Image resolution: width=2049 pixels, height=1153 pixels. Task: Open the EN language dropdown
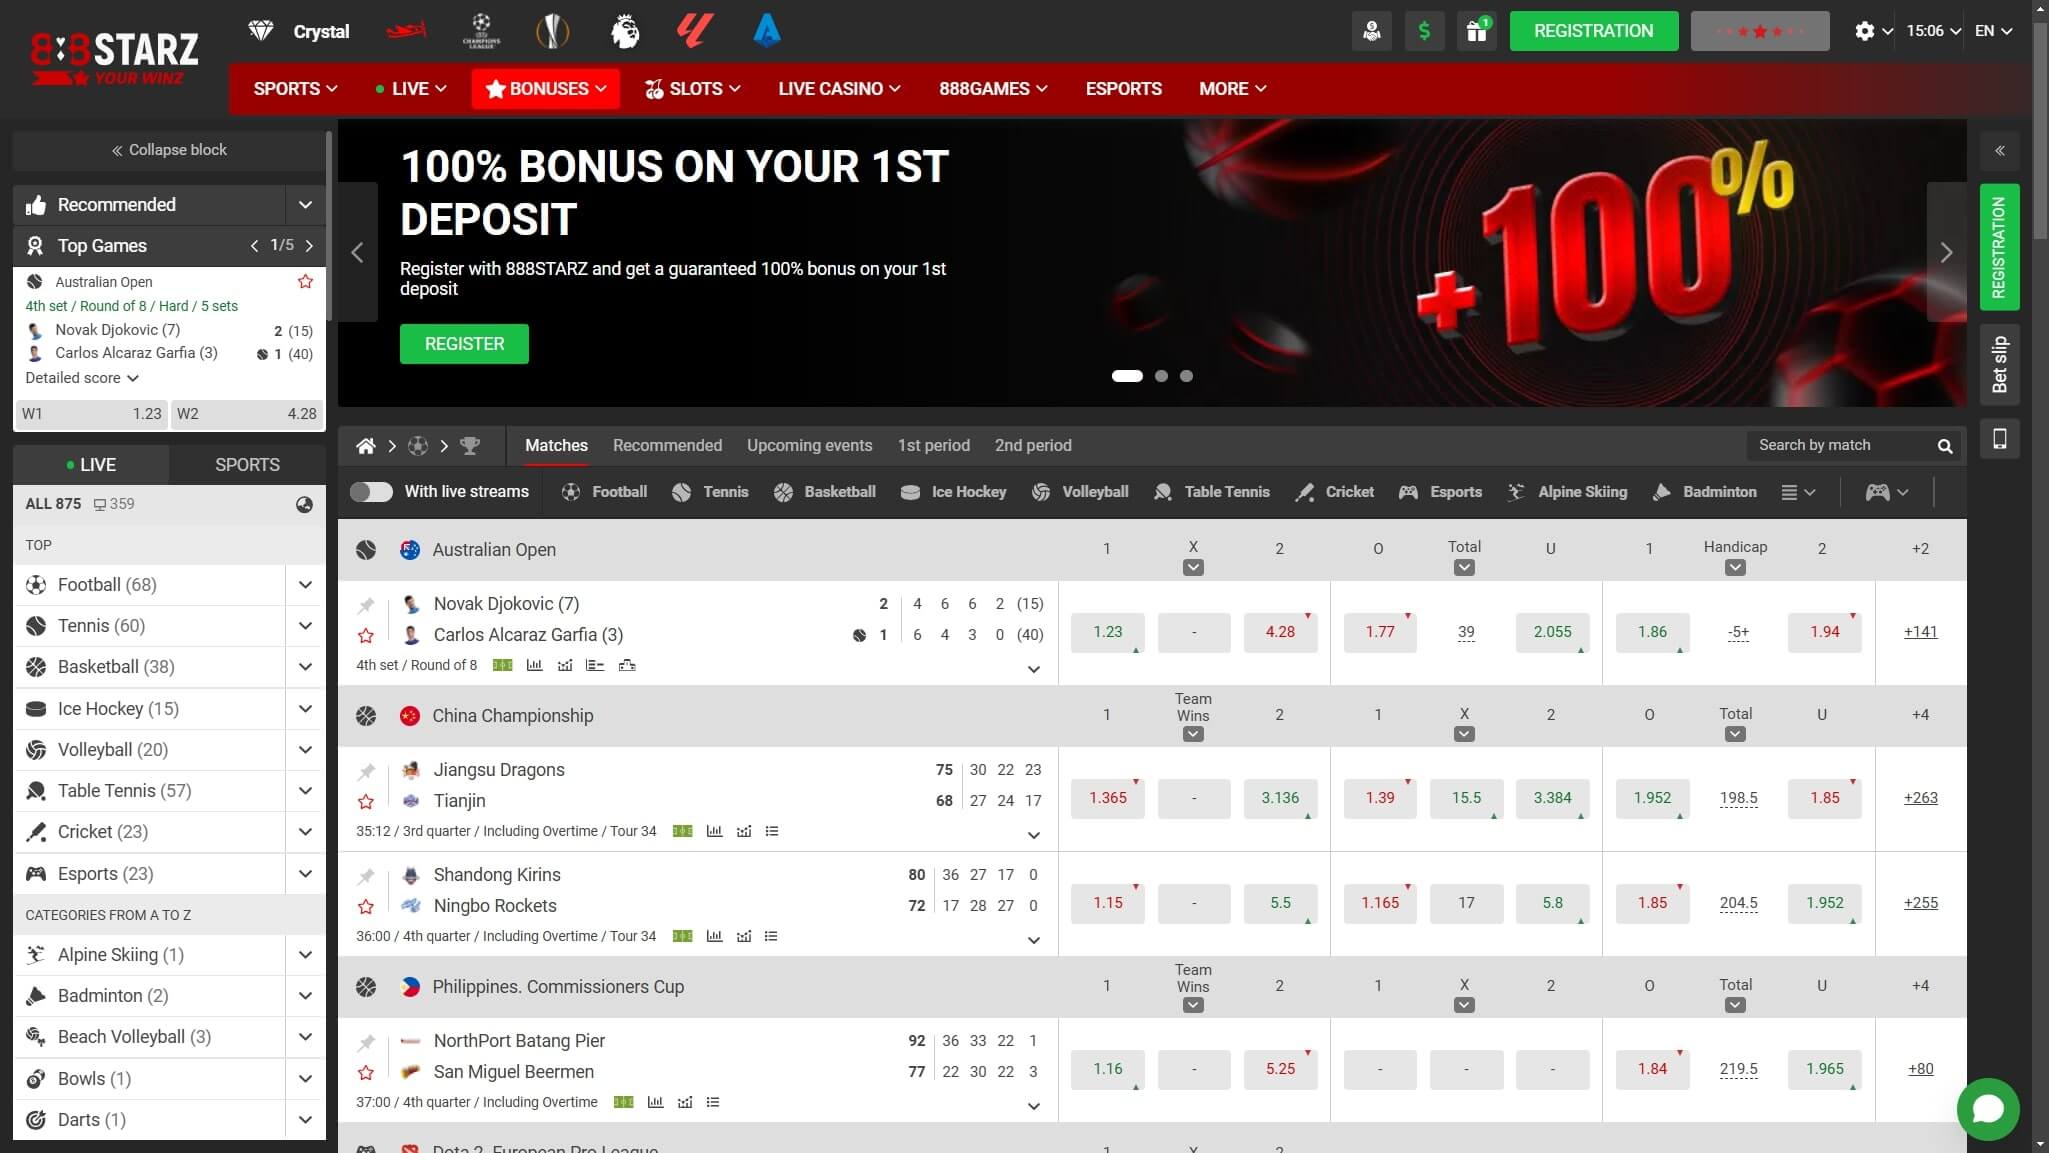[x=1993, y=31]
